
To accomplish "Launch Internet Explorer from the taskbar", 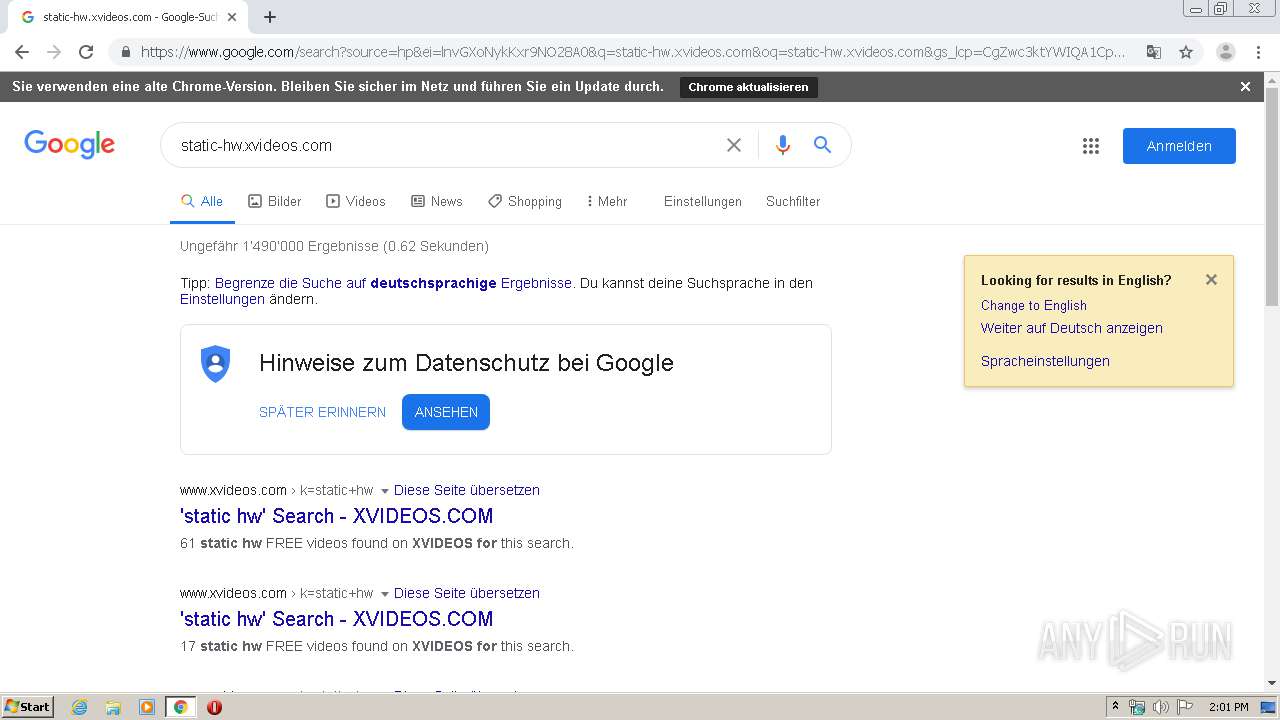I will pyautogui.click(x=79, y=707).
